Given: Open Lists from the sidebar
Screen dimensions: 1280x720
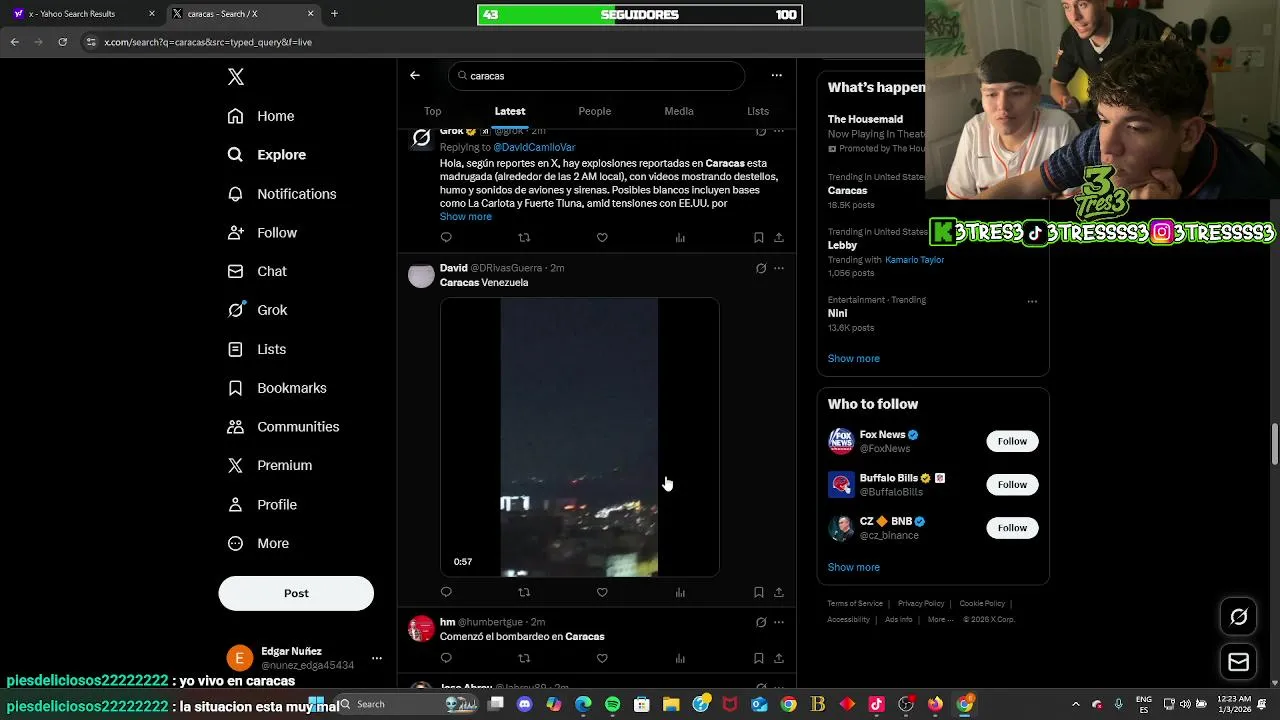Looking at the screenshot, I should point(257,349).
